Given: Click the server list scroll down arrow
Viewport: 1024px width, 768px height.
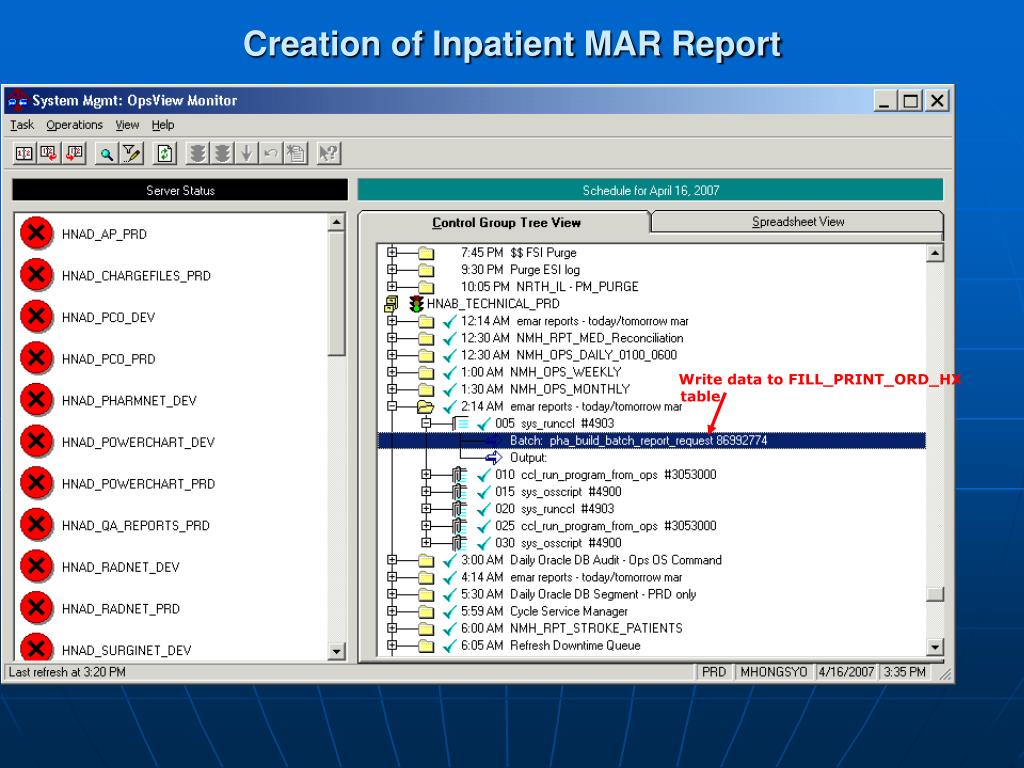Looking at the screenshot, I should [336, 652].
